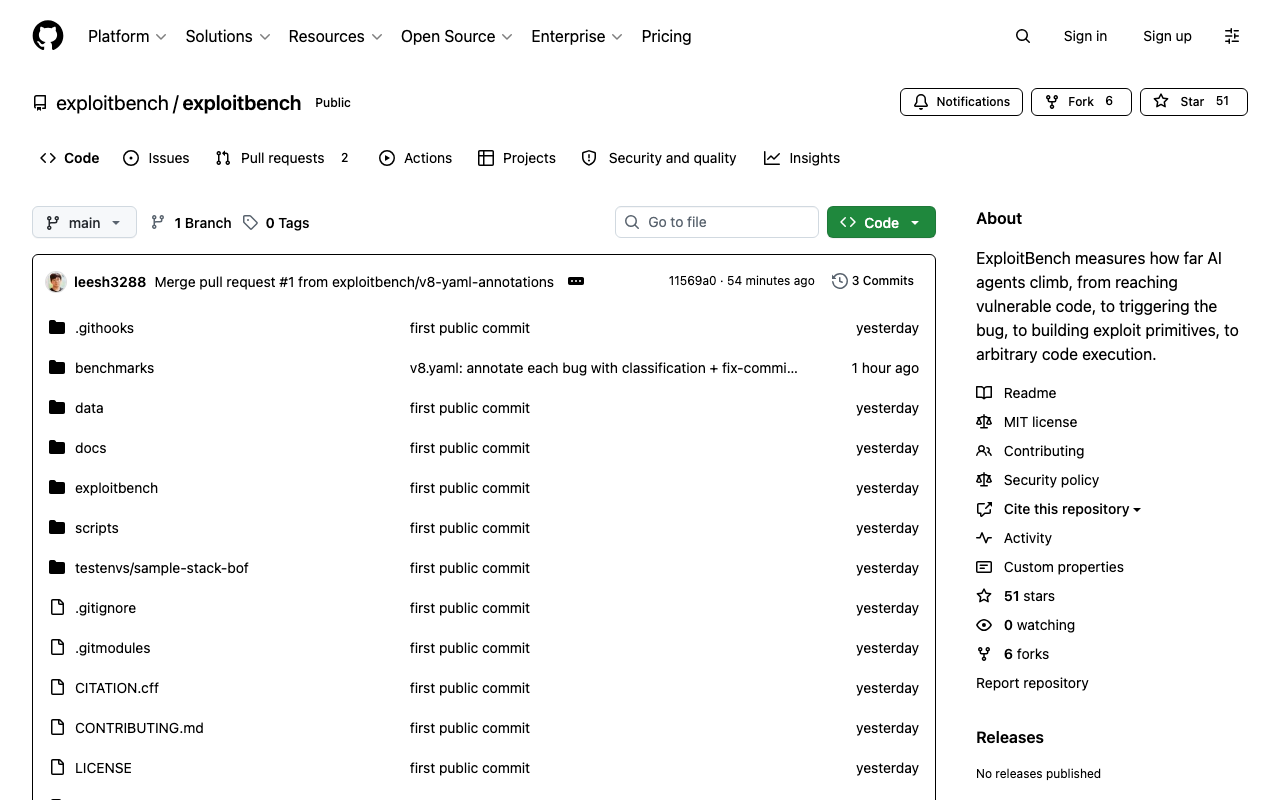Click the fork icon beside 6 forks

(984, 654)
